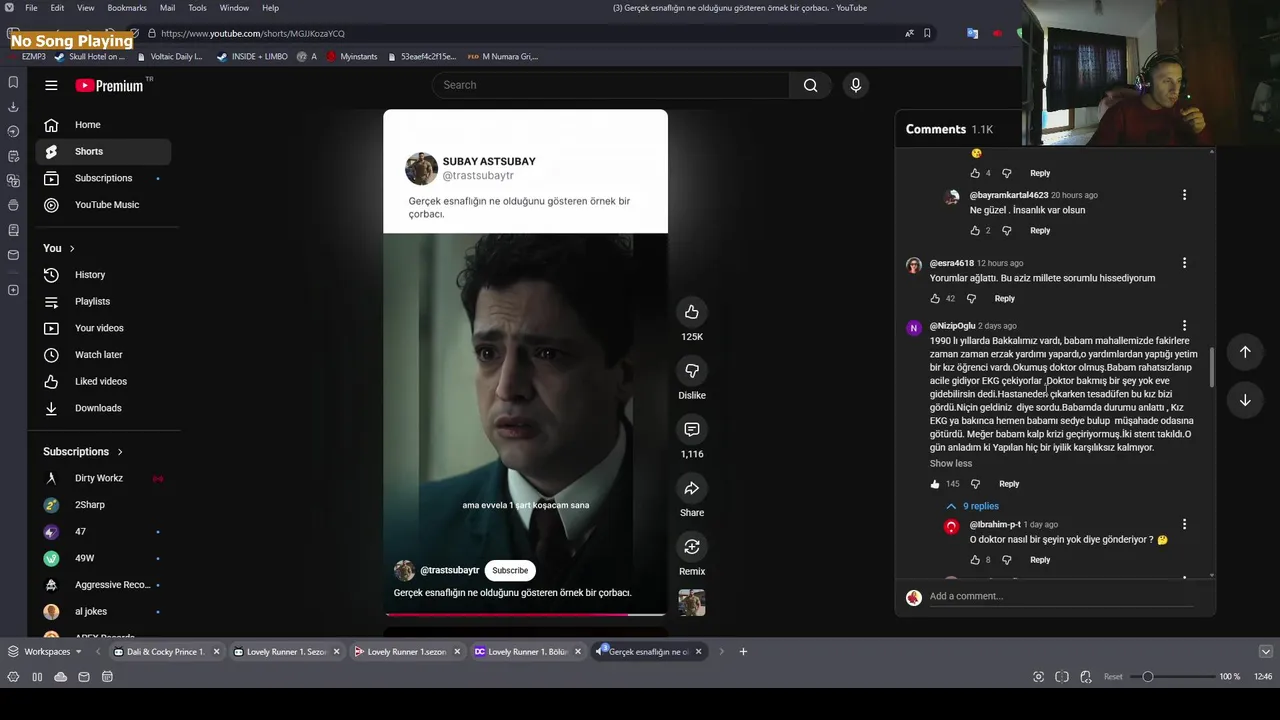The height and width of the screenshot is (720, 1280).
Task: Click the Vivaldi browser menu logo
Action: (x=9, y=8)
